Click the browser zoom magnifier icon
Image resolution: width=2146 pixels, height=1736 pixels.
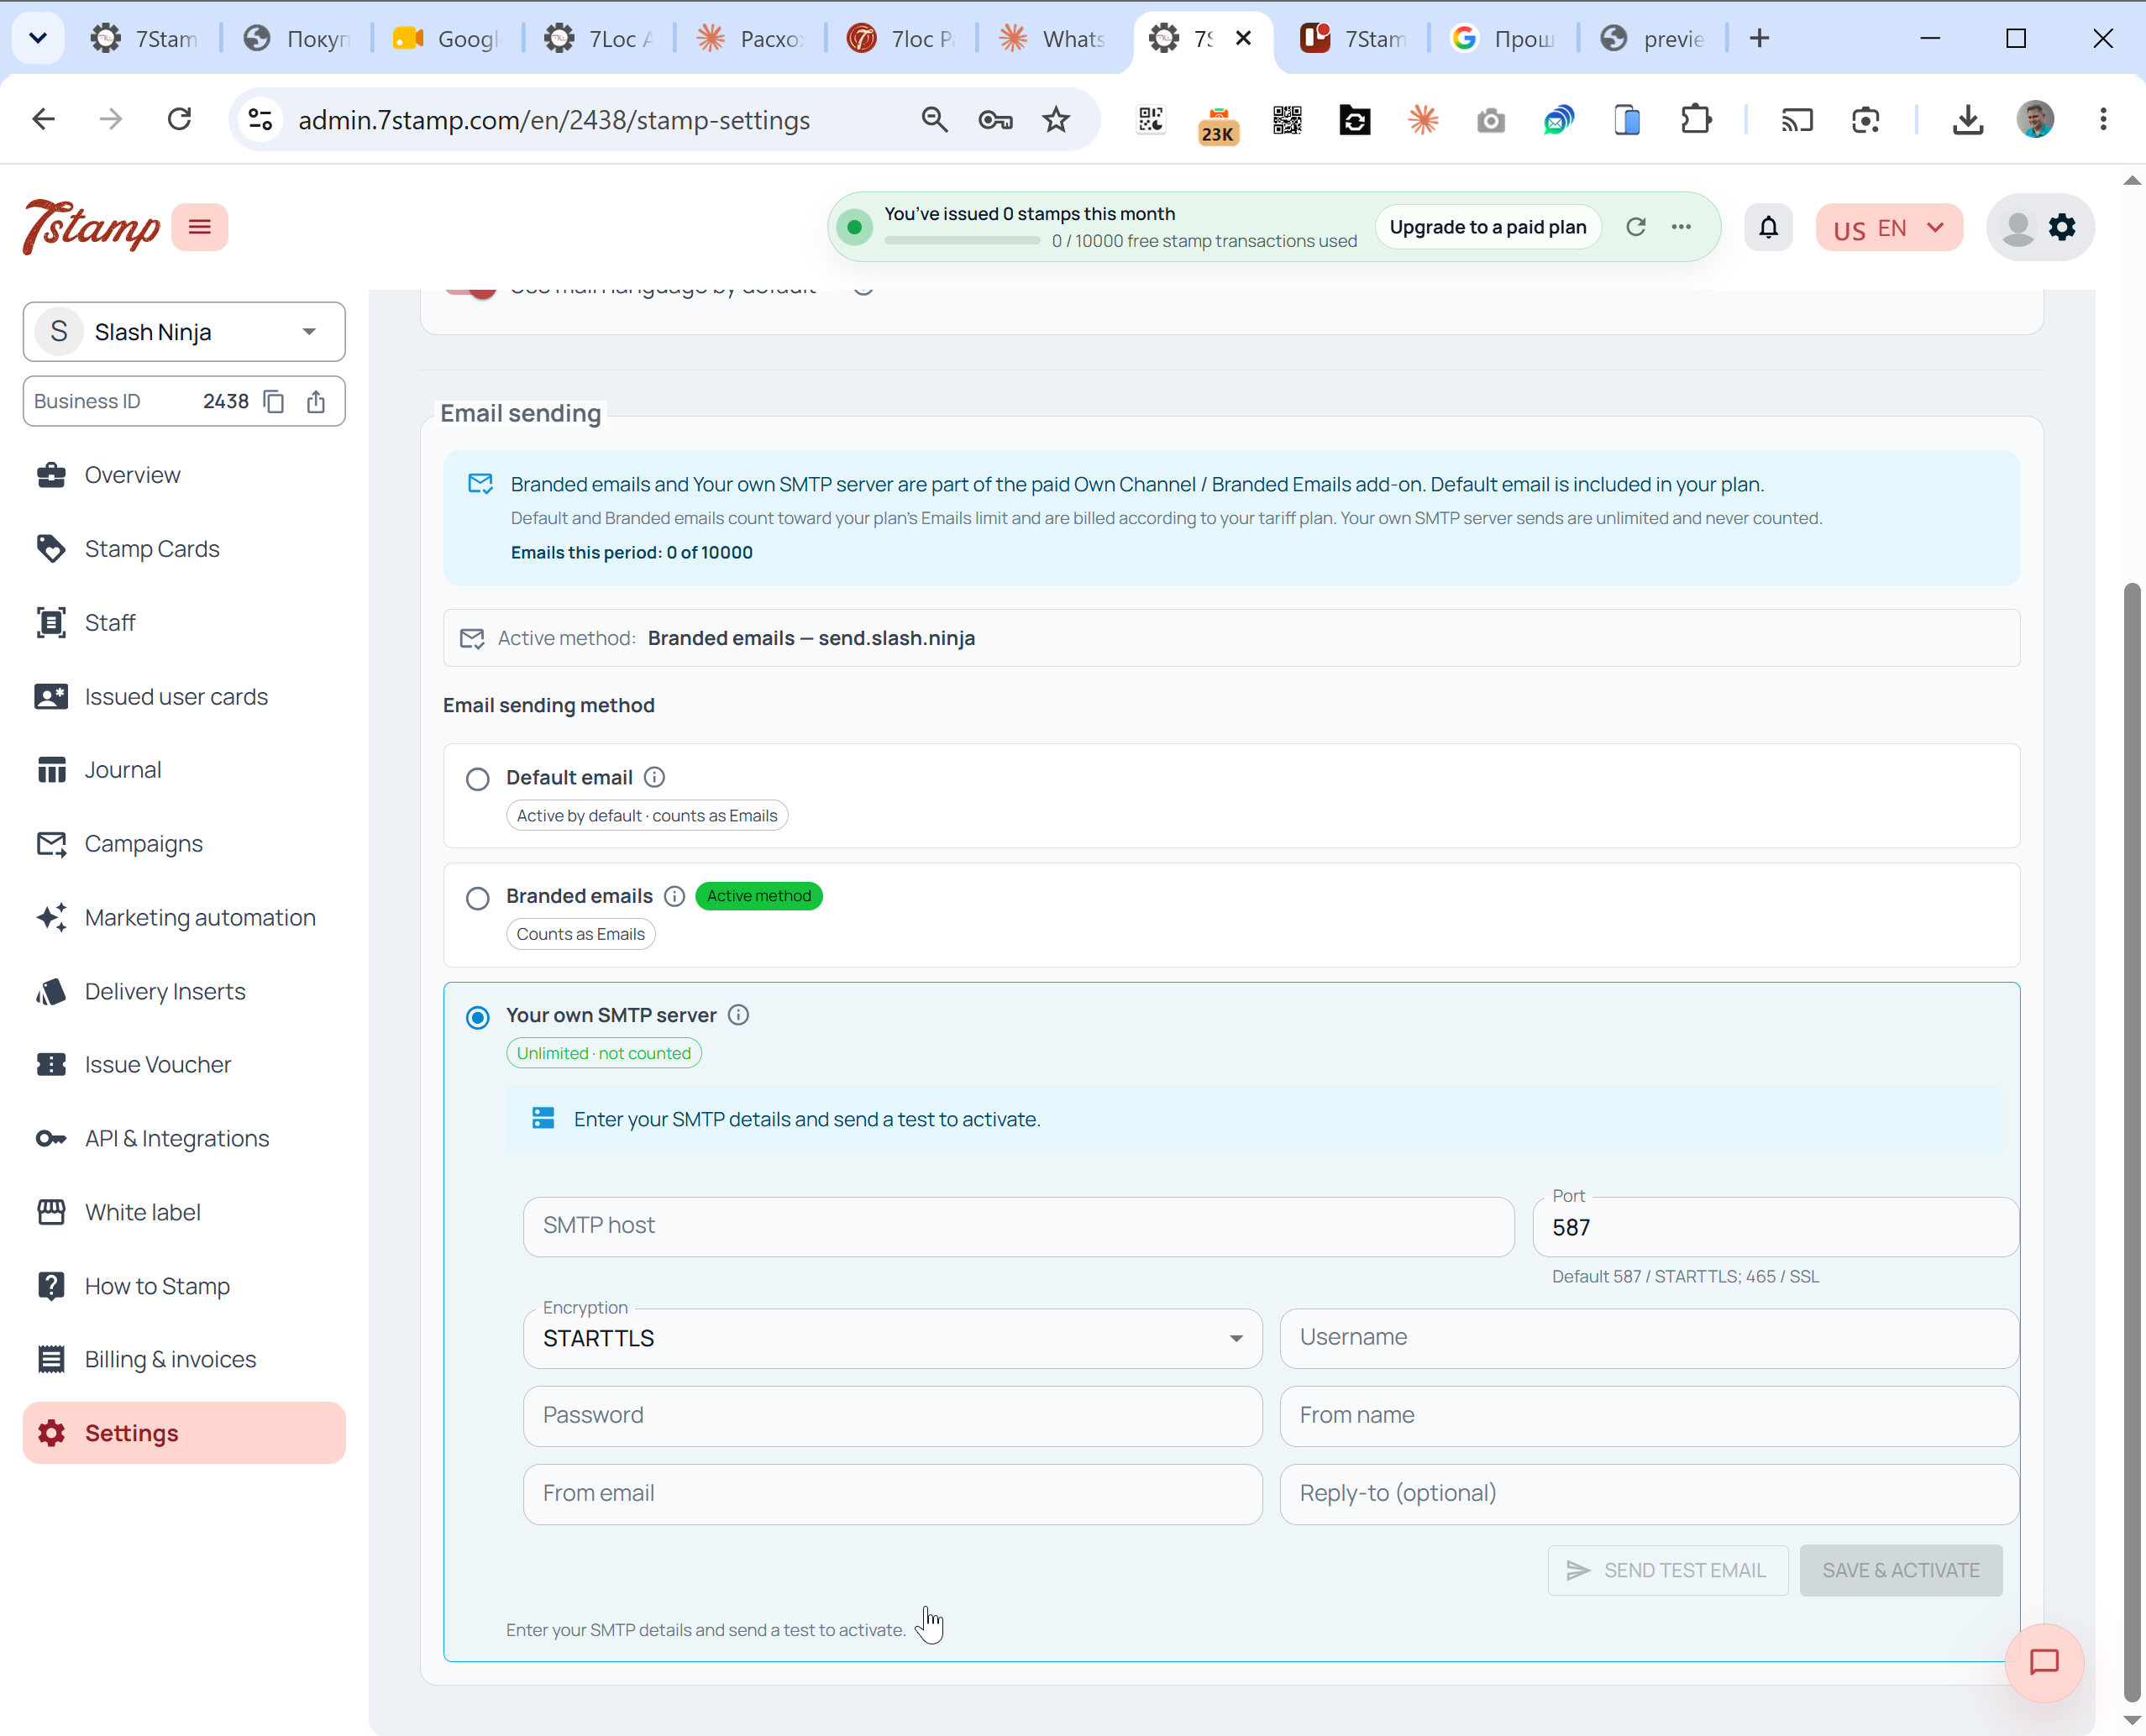(934, 120)
